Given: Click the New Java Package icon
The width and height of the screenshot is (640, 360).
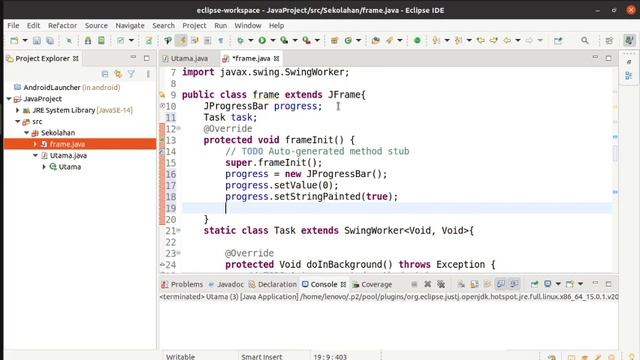Looking at the screenshot, I should pos(335,40).
